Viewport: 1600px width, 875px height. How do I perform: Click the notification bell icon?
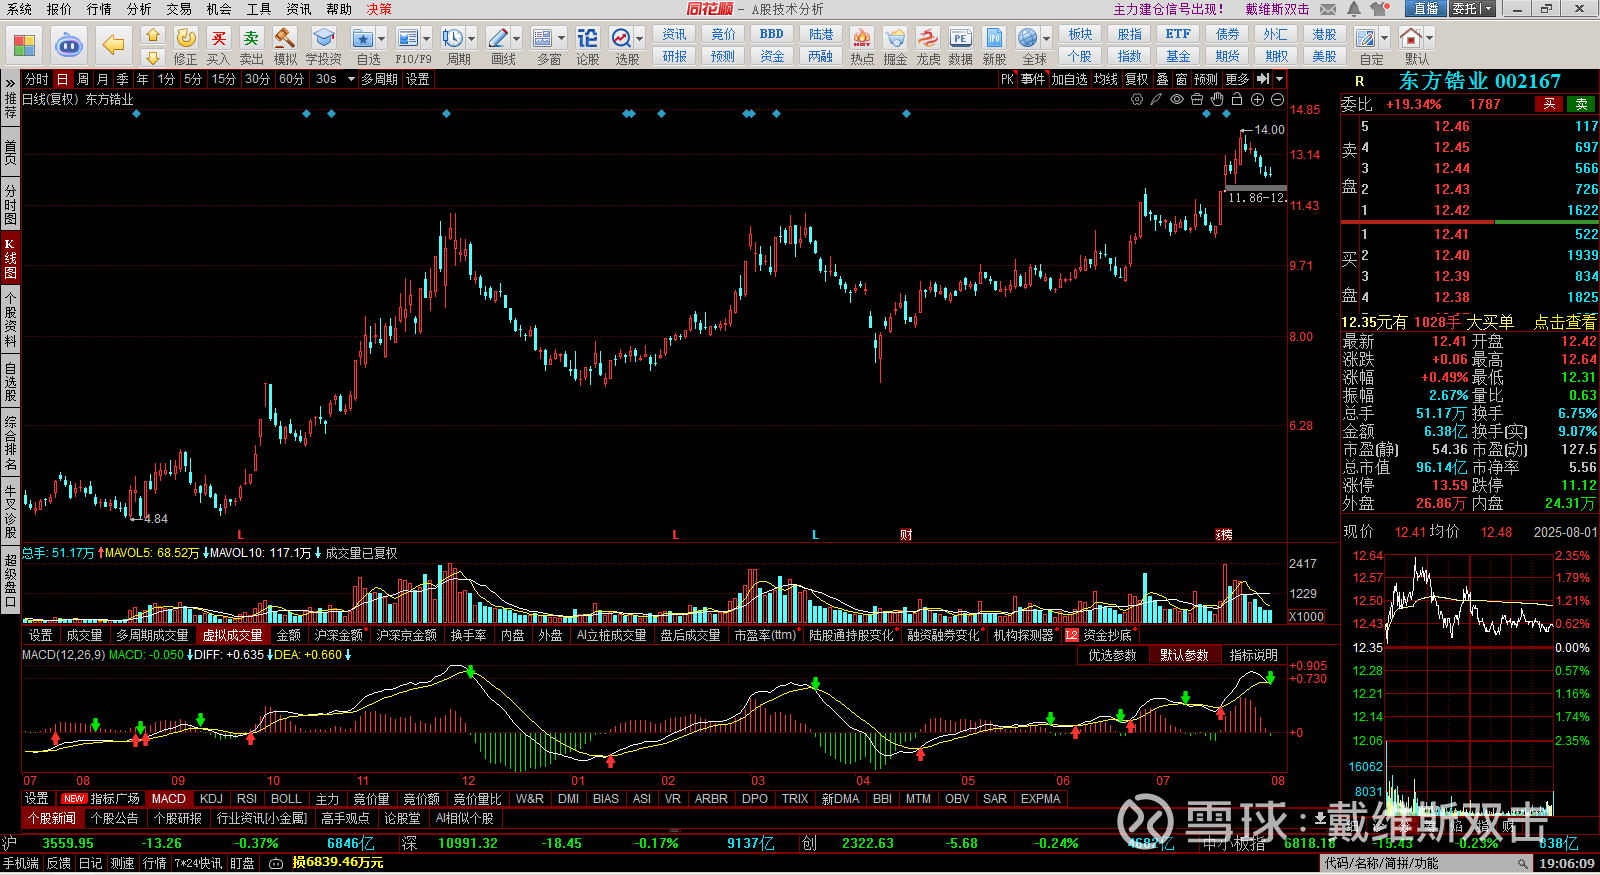pyautogui.click(x=1354, y=9)
